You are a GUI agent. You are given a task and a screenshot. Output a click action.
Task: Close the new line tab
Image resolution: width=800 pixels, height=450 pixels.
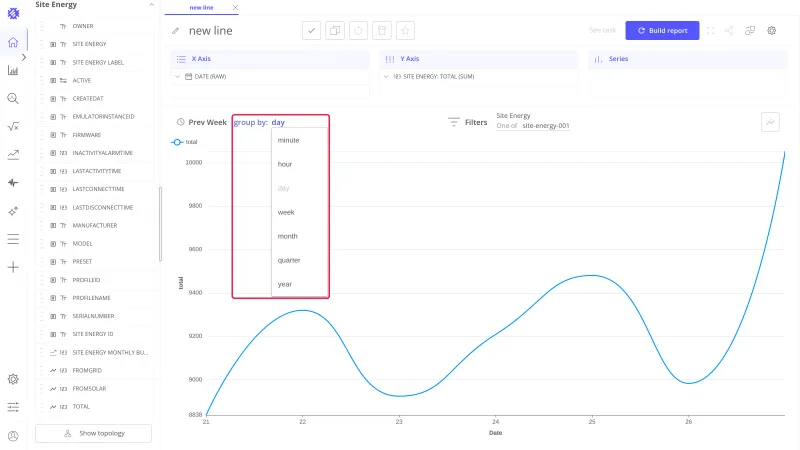(235, 8)
